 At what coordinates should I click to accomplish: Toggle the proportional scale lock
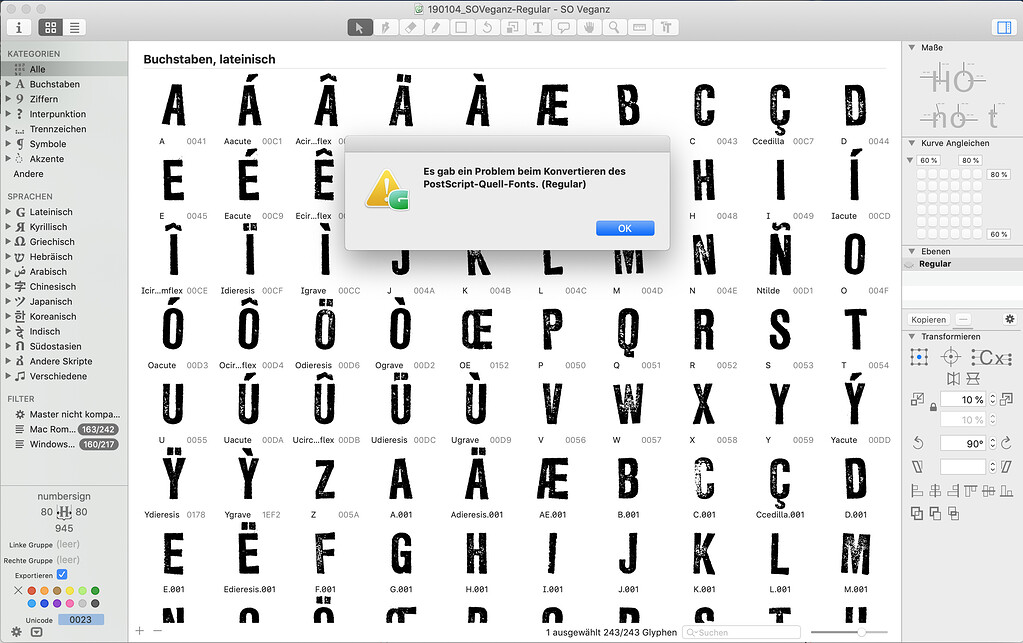[933, 408]
